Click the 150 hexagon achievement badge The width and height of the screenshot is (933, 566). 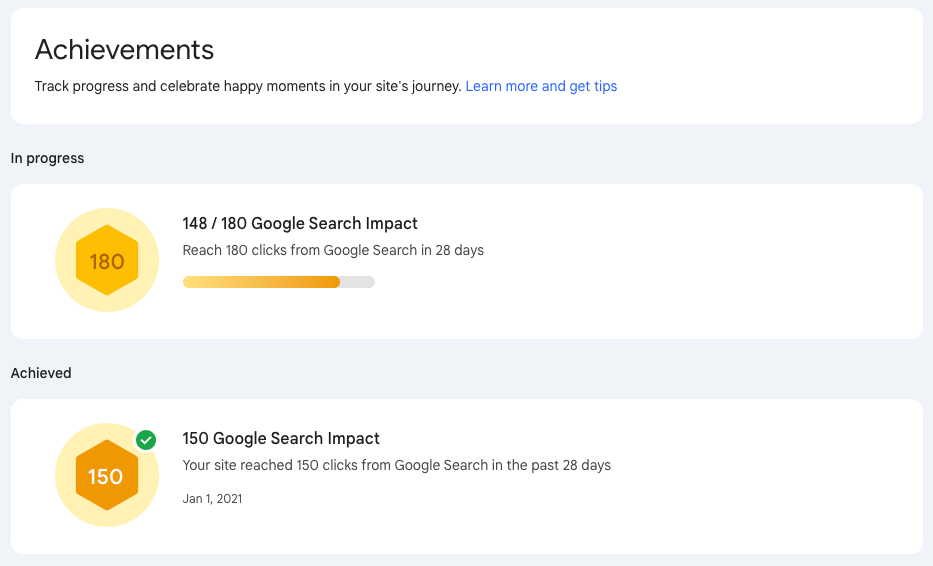click(106, 477)
